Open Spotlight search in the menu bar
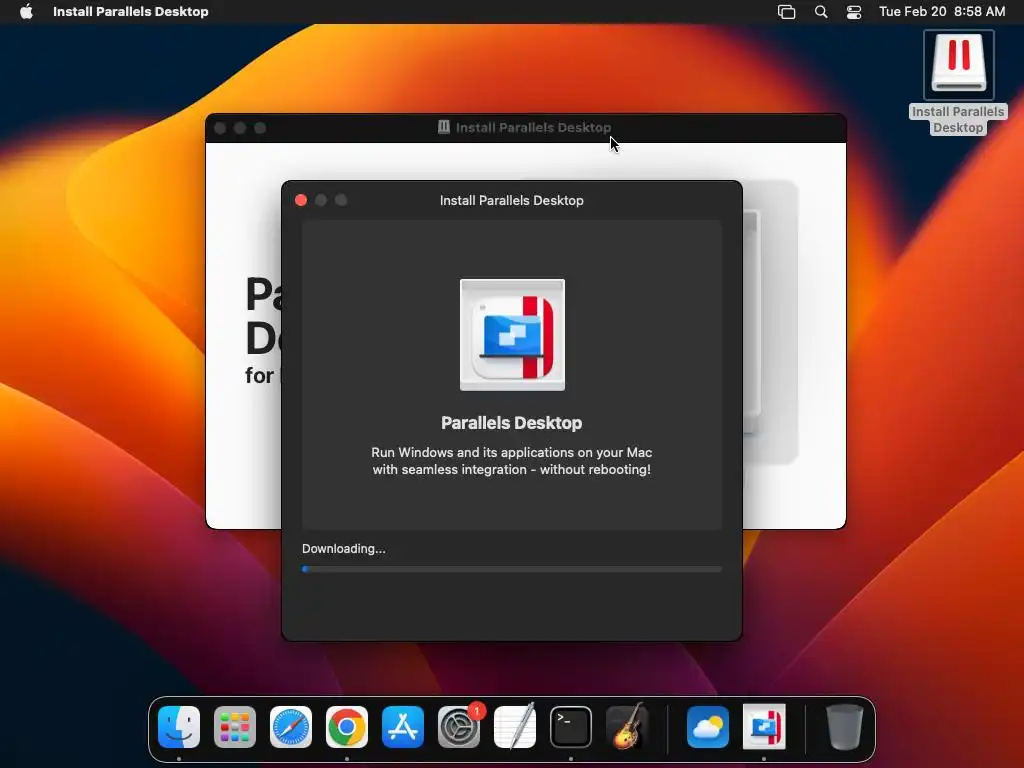The width and height of the screenshot is (1024, 768). click(821, 12)
